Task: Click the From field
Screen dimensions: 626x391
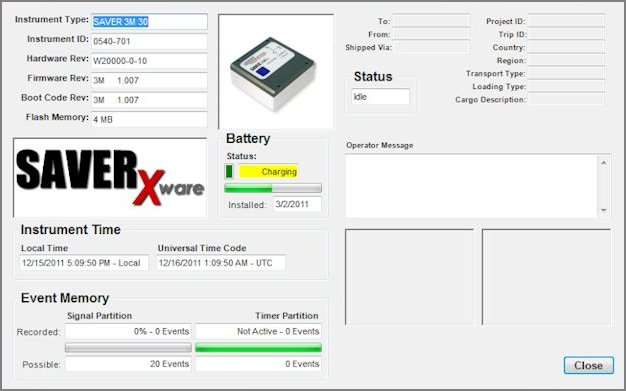Action: point(431,34)
